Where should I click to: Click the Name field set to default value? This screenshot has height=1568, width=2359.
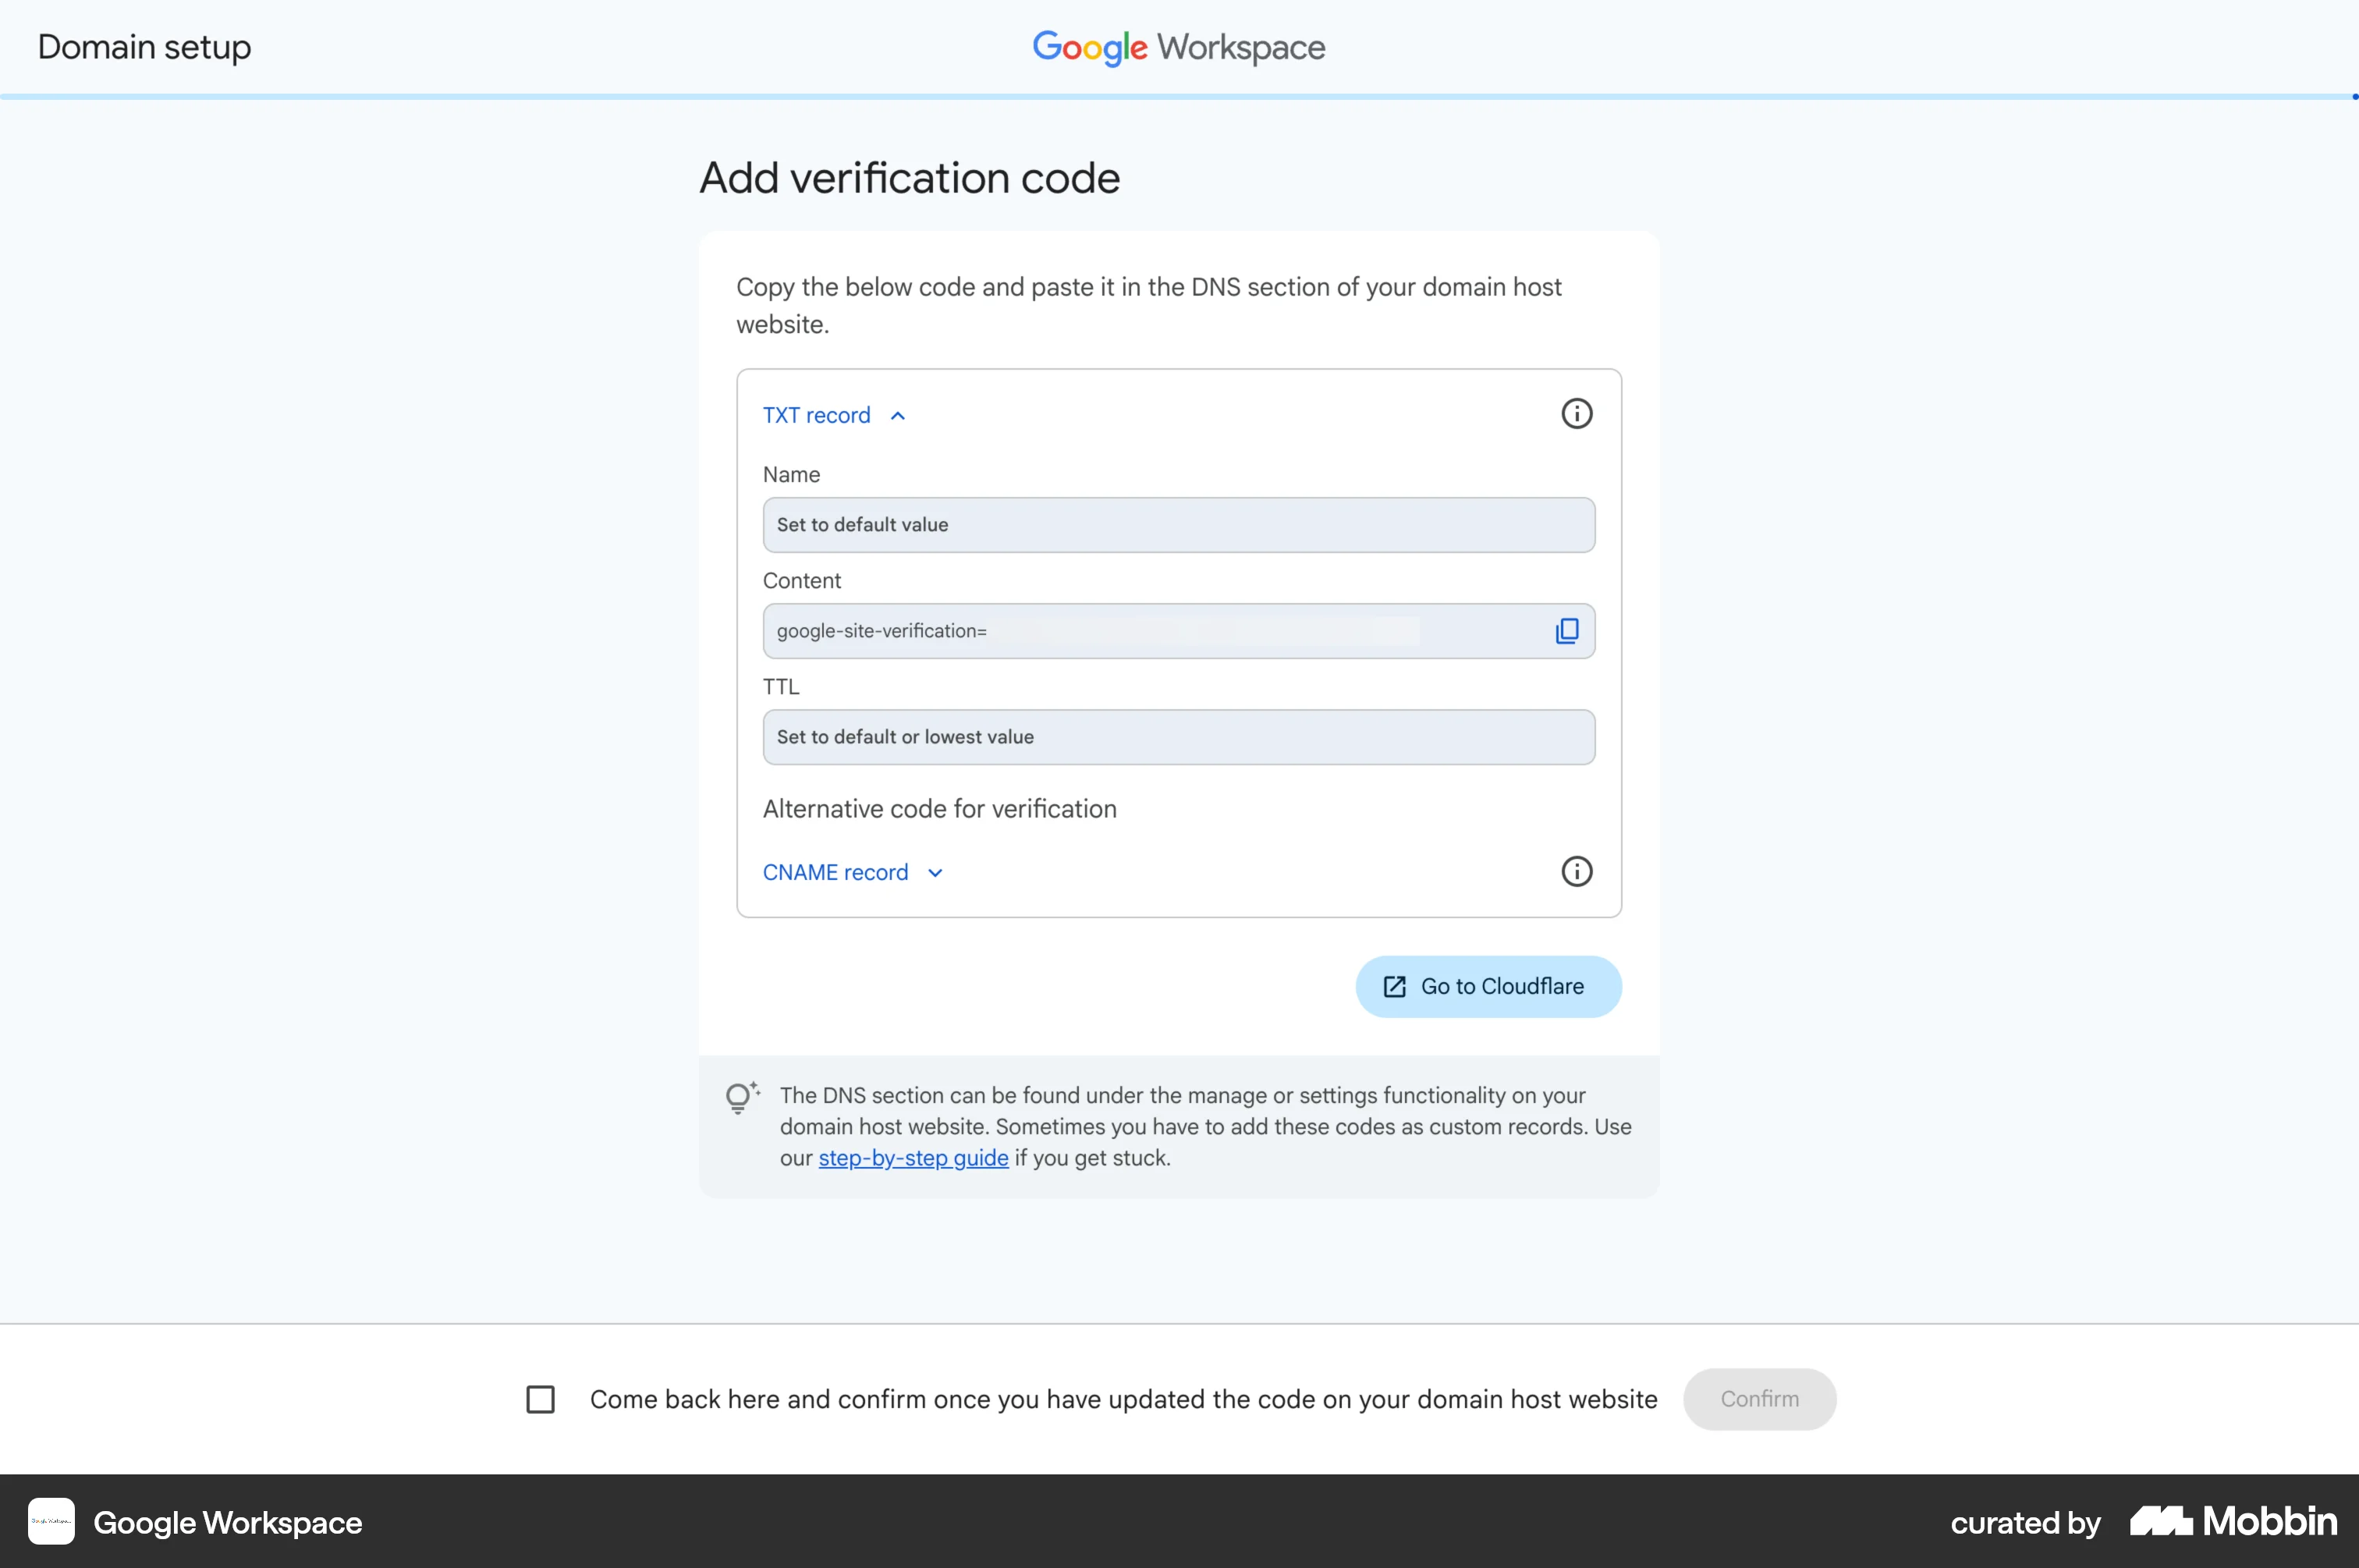tap(1179, 525)
